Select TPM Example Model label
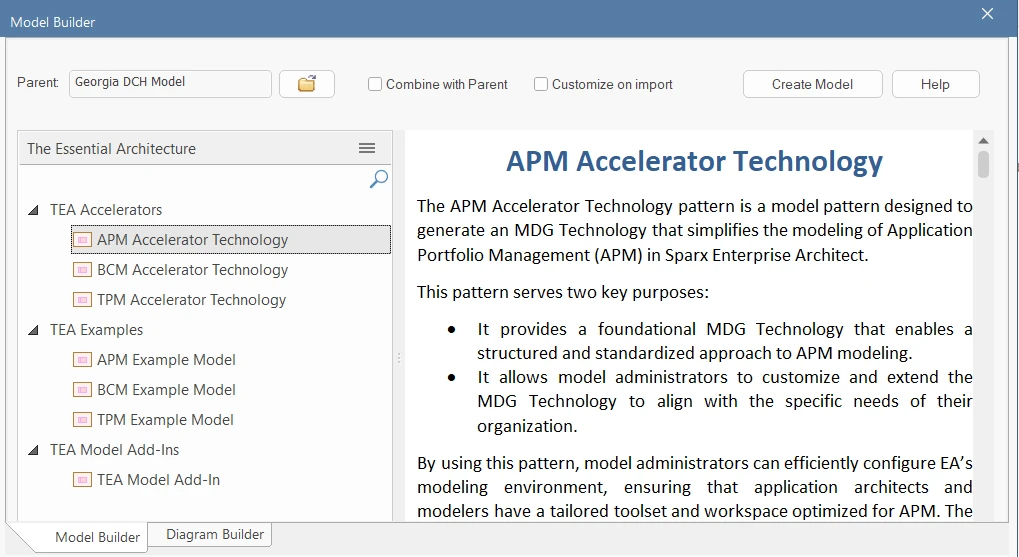This screenshot has height=557, width=1019. click(x=165, y=419)
